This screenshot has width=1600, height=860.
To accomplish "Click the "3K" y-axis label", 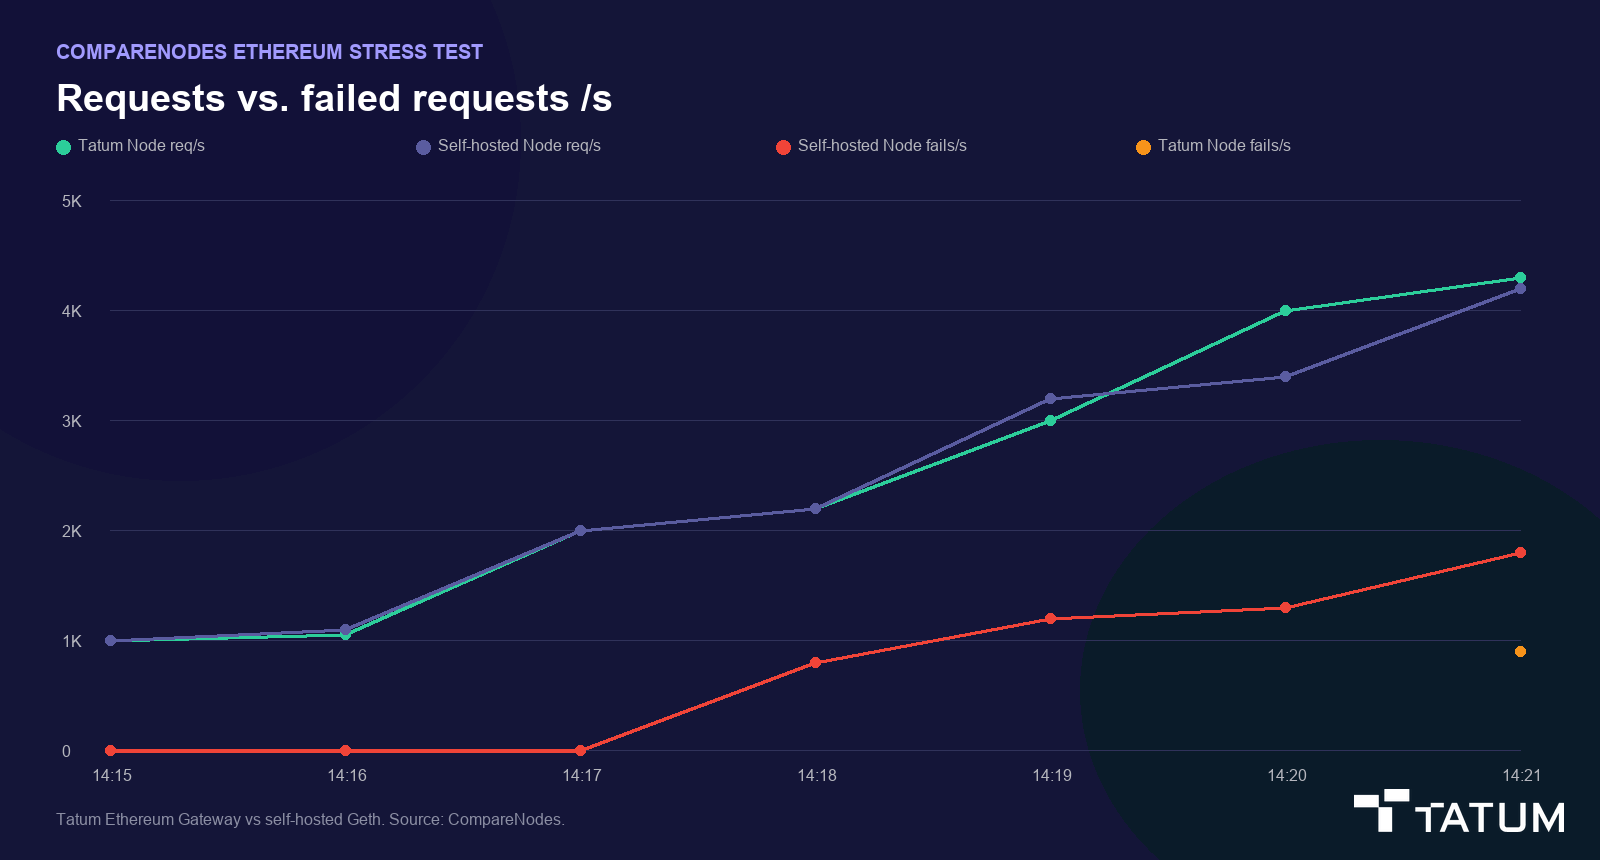I will coord(72,422).
